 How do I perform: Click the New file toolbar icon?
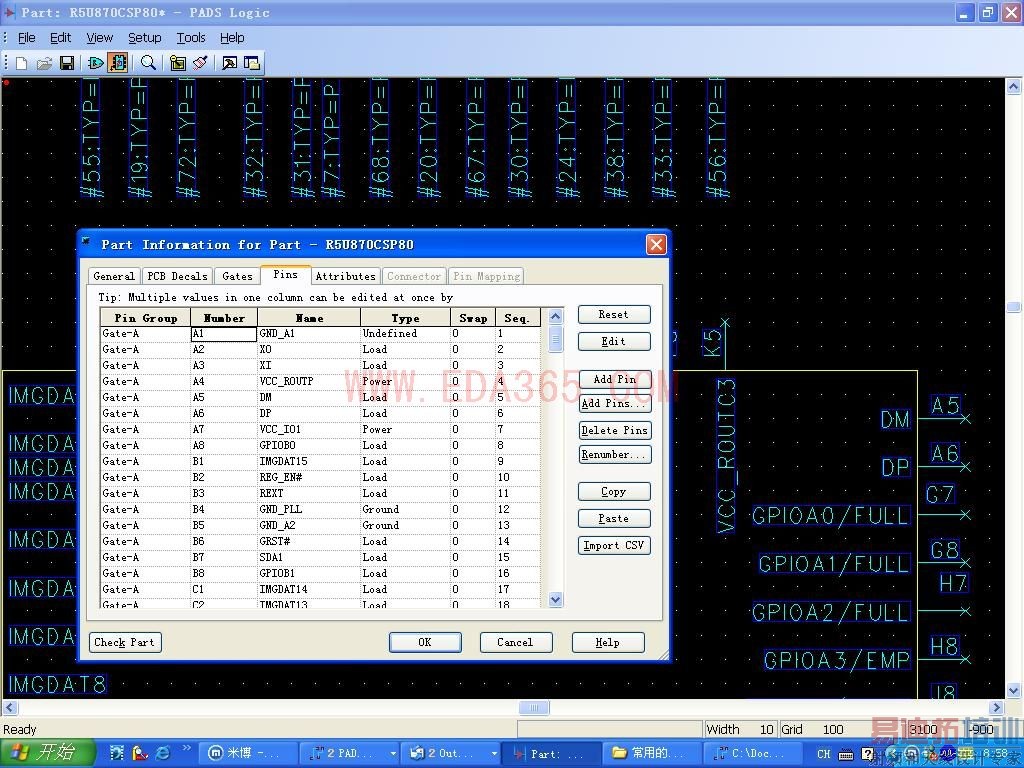coord(21,63)
